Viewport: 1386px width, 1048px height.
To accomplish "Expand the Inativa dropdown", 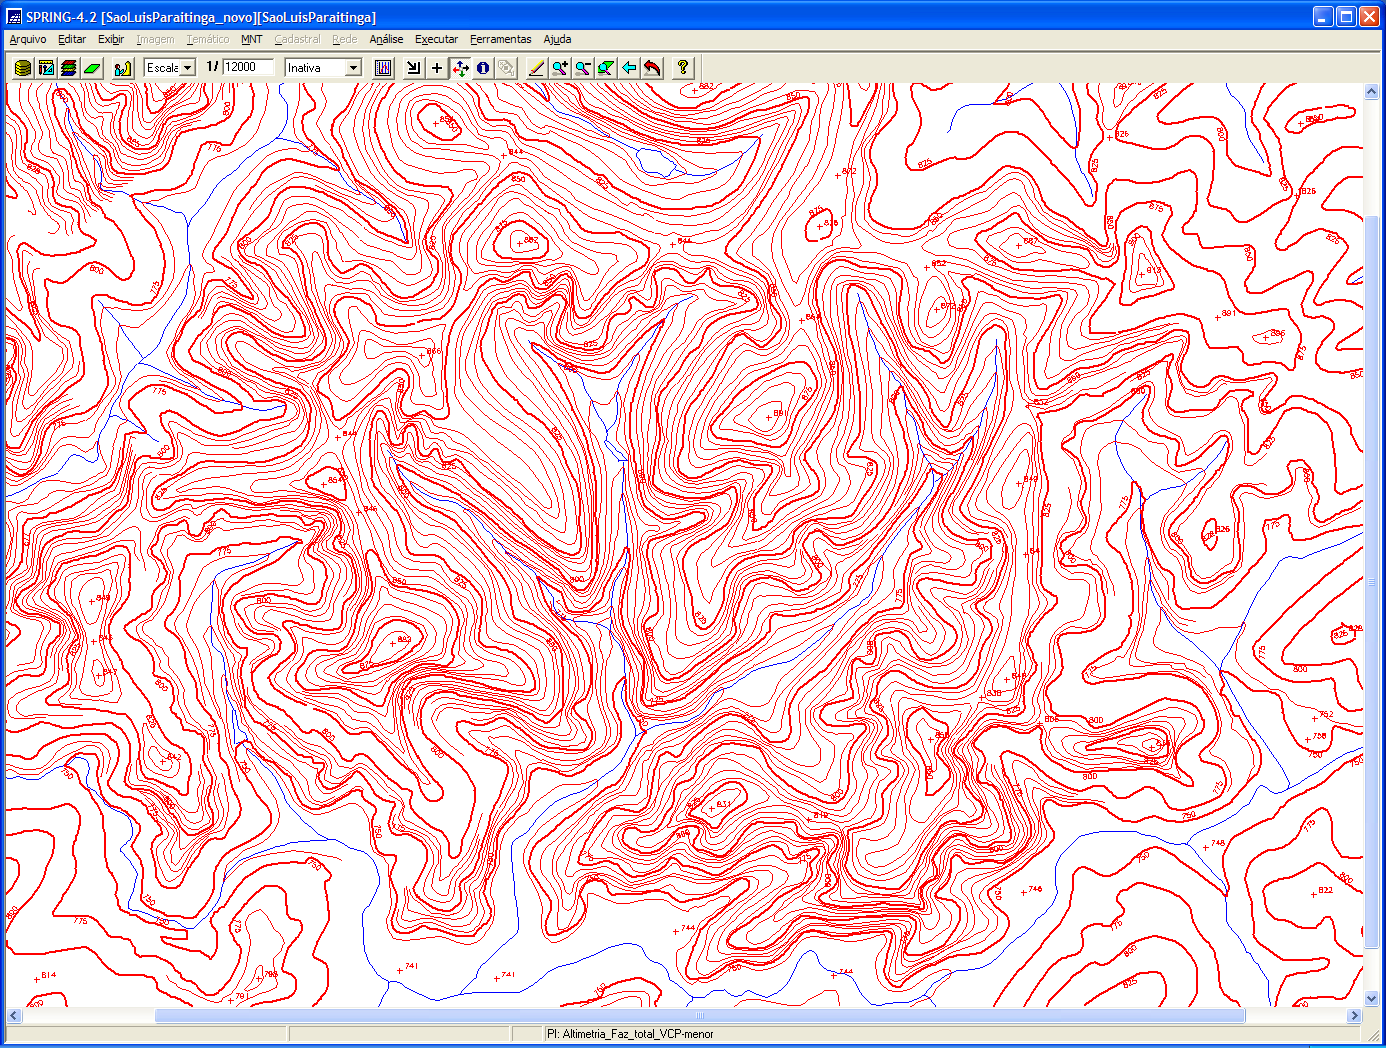I will [353, 68].
